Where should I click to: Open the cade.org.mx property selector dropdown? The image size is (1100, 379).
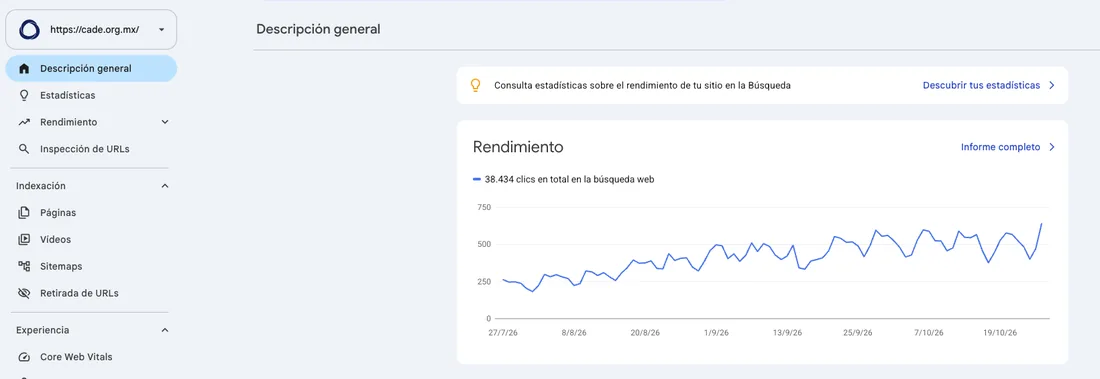[90, 29]
